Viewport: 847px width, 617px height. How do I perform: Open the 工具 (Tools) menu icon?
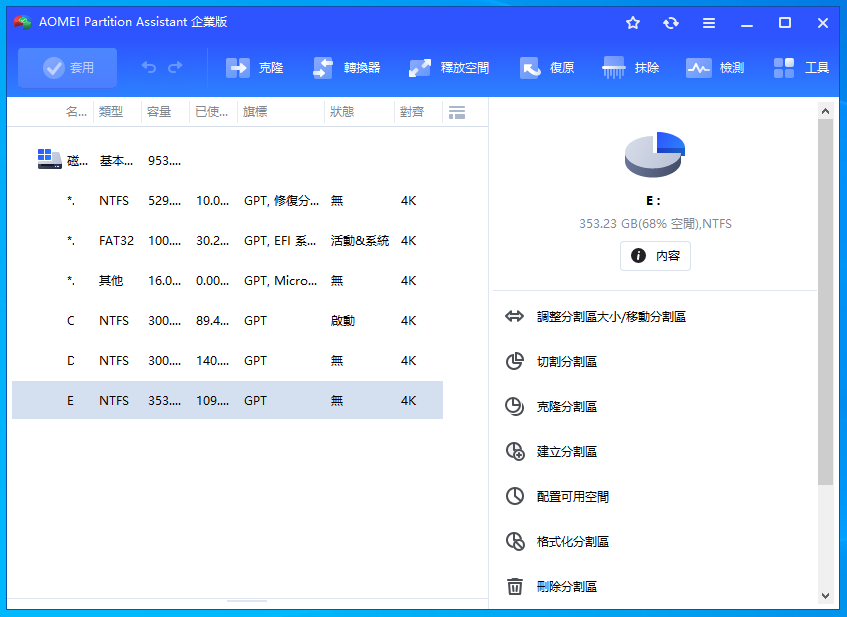(785, 68)
